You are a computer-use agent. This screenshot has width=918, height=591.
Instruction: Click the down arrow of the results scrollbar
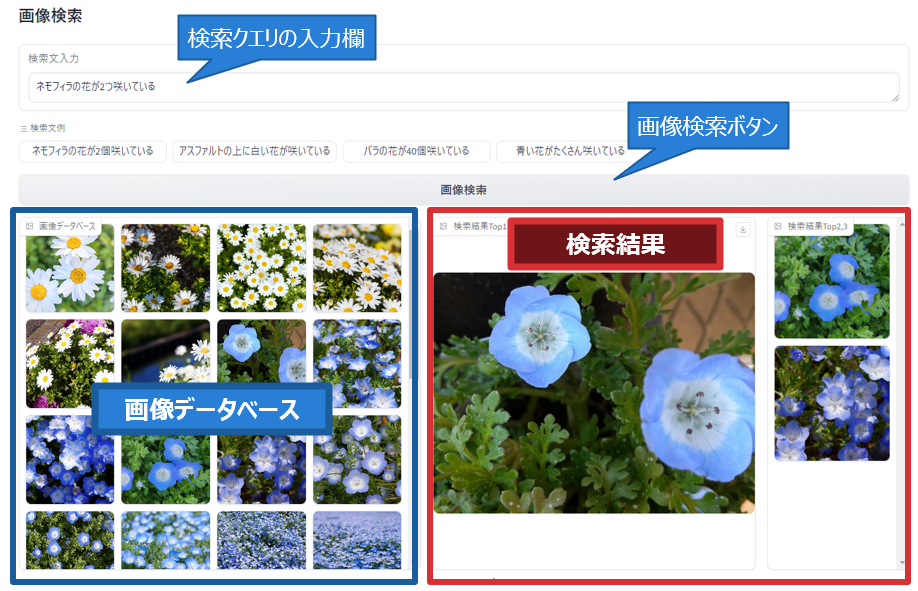pyautogui.click(x=903, y=563)
